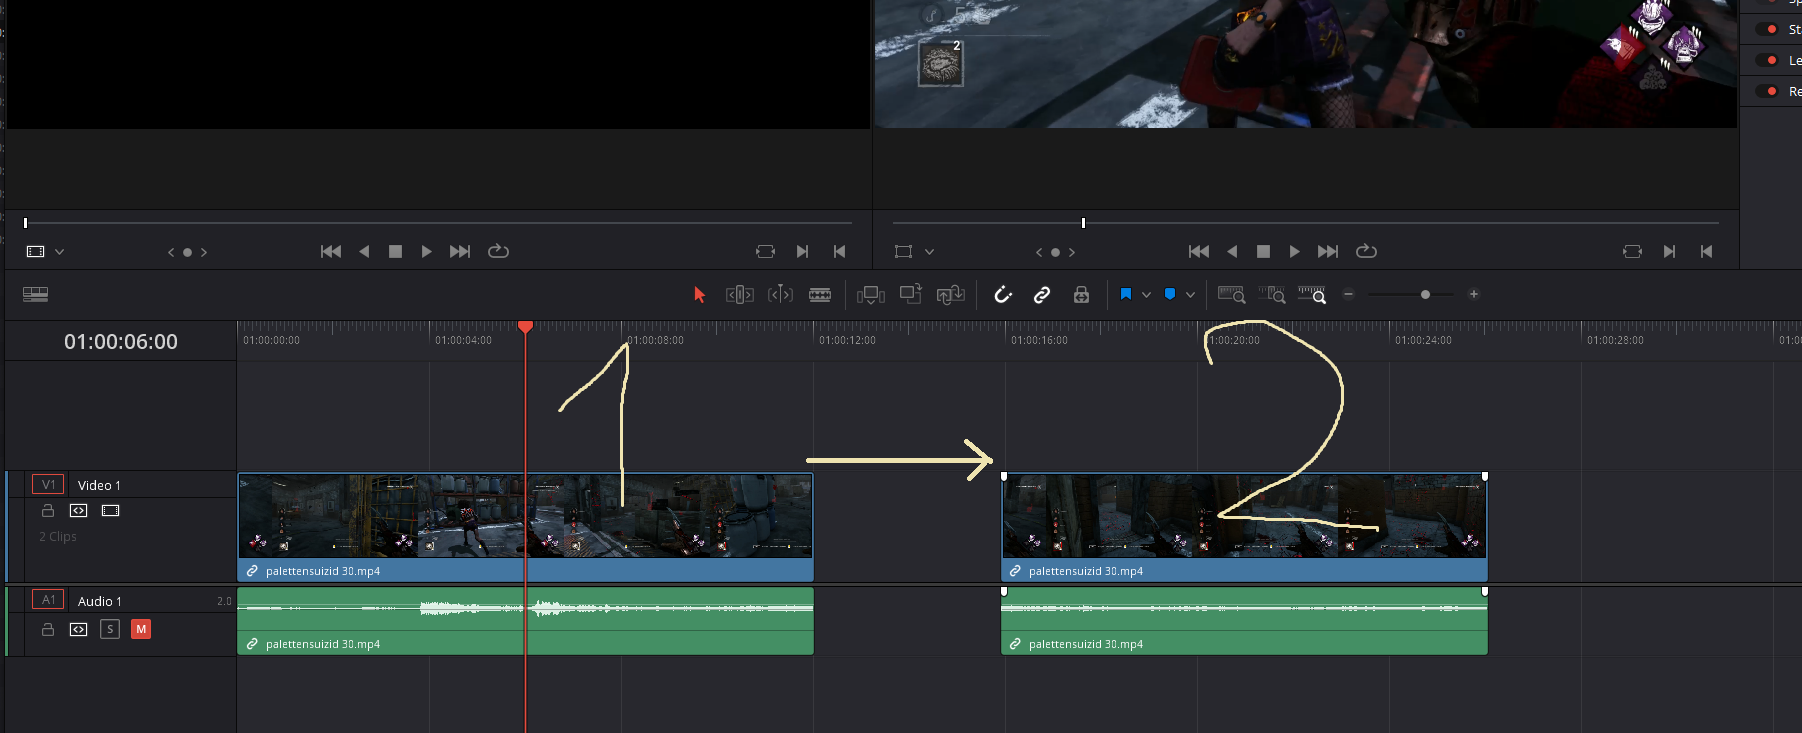This screenshot has height=733, width=1802.
Task: Stop playback in the timeline viewer
Action: 1263,251
